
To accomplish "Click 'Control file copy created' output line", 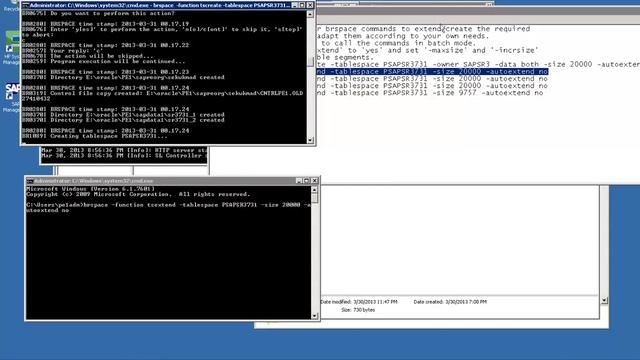I will 163,96.
